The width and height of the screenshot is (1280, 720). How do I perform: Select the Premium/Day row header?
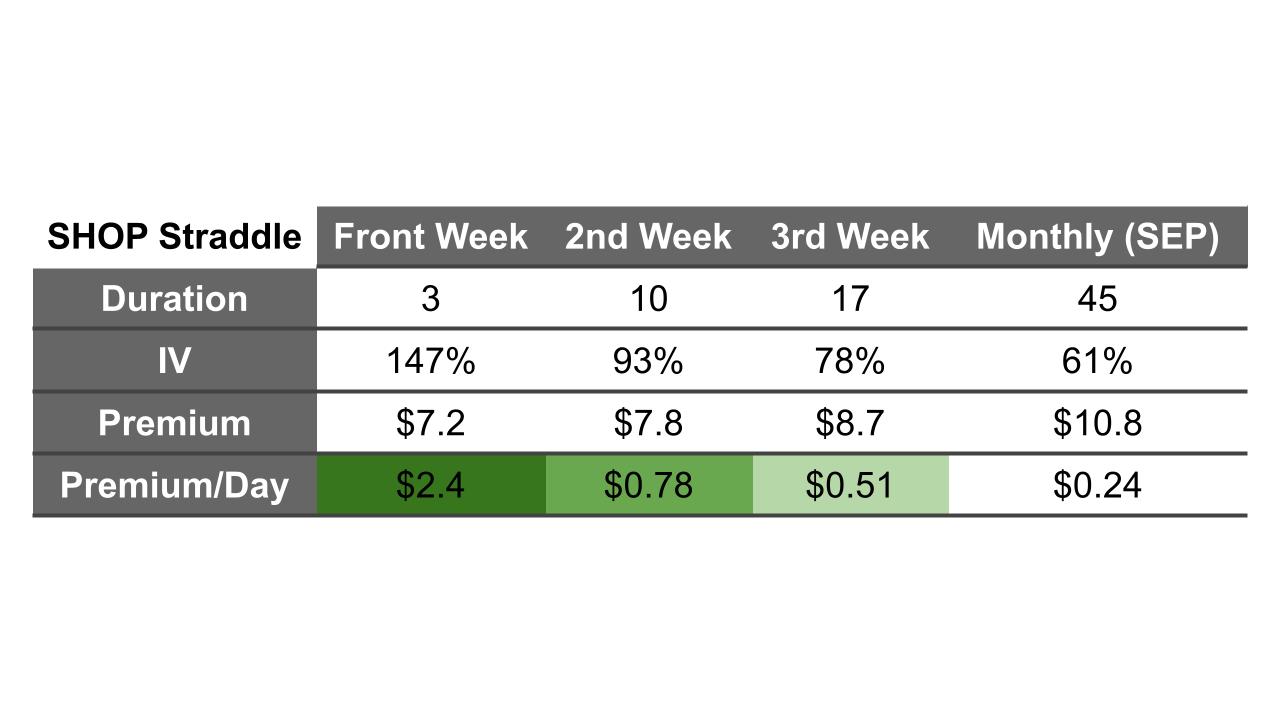coord(174,485)
